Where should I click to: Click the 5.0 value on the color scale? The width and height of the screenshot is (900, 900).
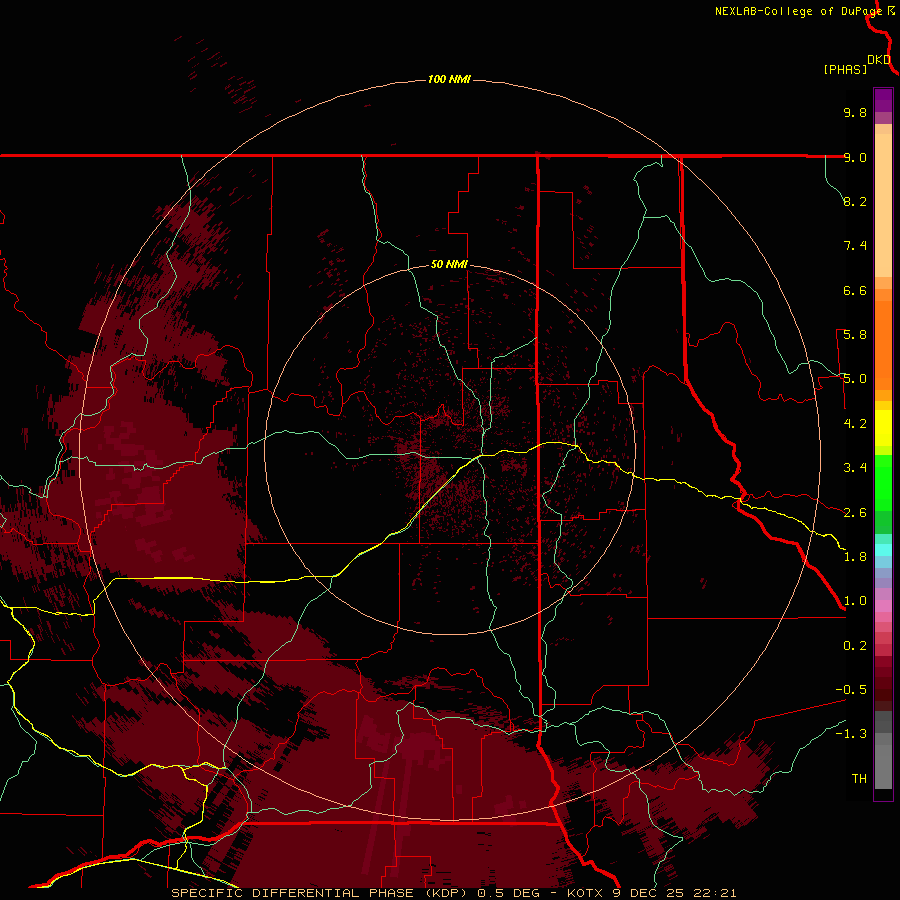855,379
